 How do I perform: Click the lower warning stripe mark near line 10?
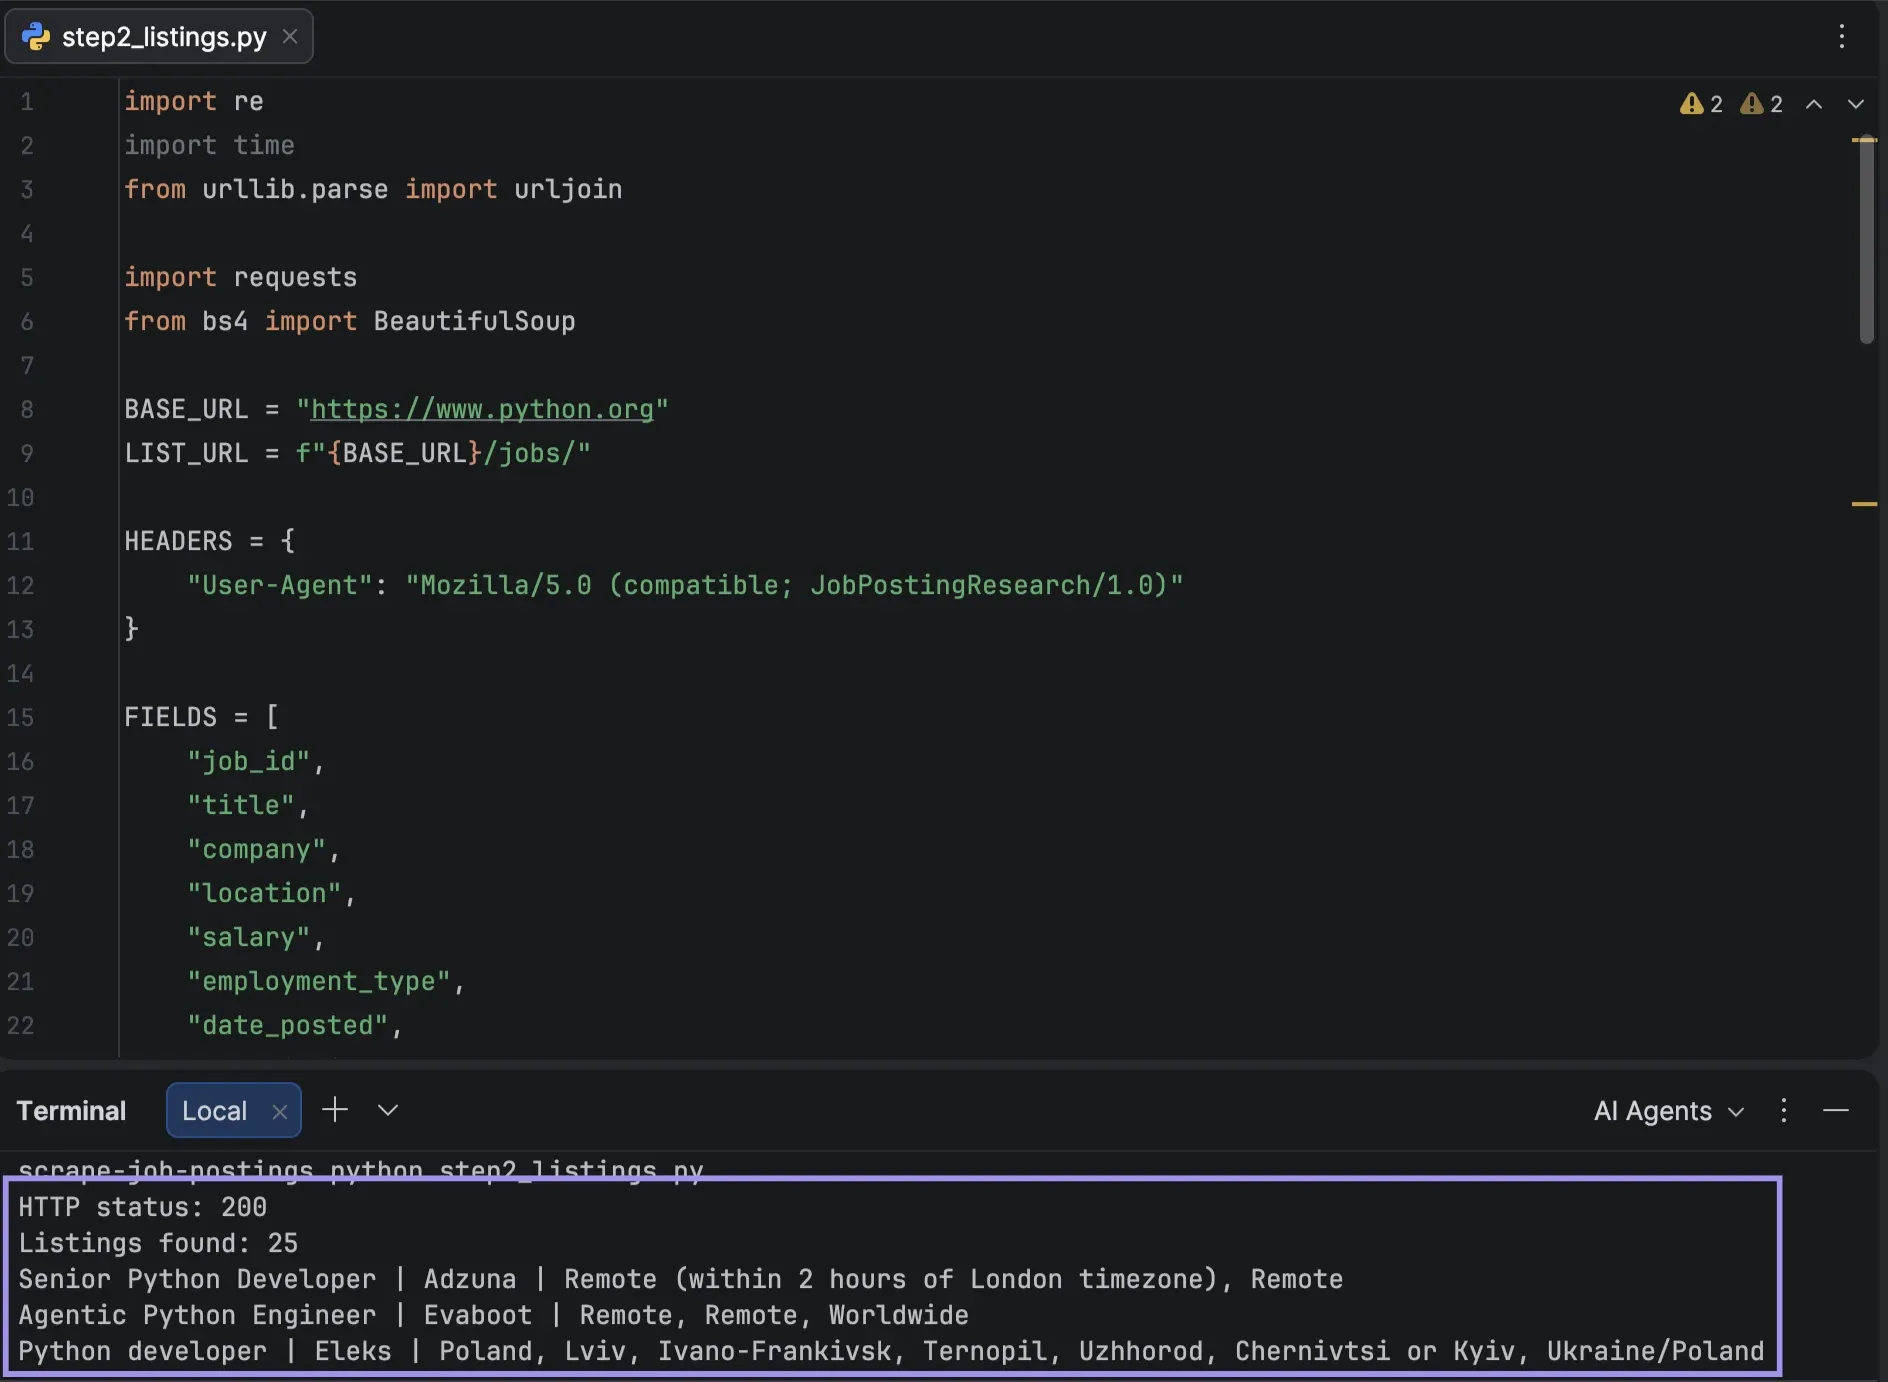tap(1864, 504)
